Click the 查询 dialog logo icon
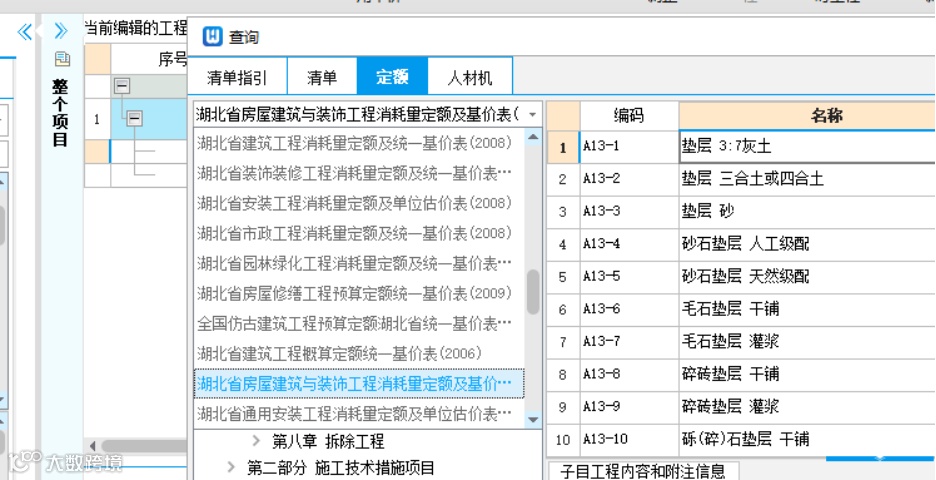Screen dimensions: 936x480 click(x=212, y=37)
